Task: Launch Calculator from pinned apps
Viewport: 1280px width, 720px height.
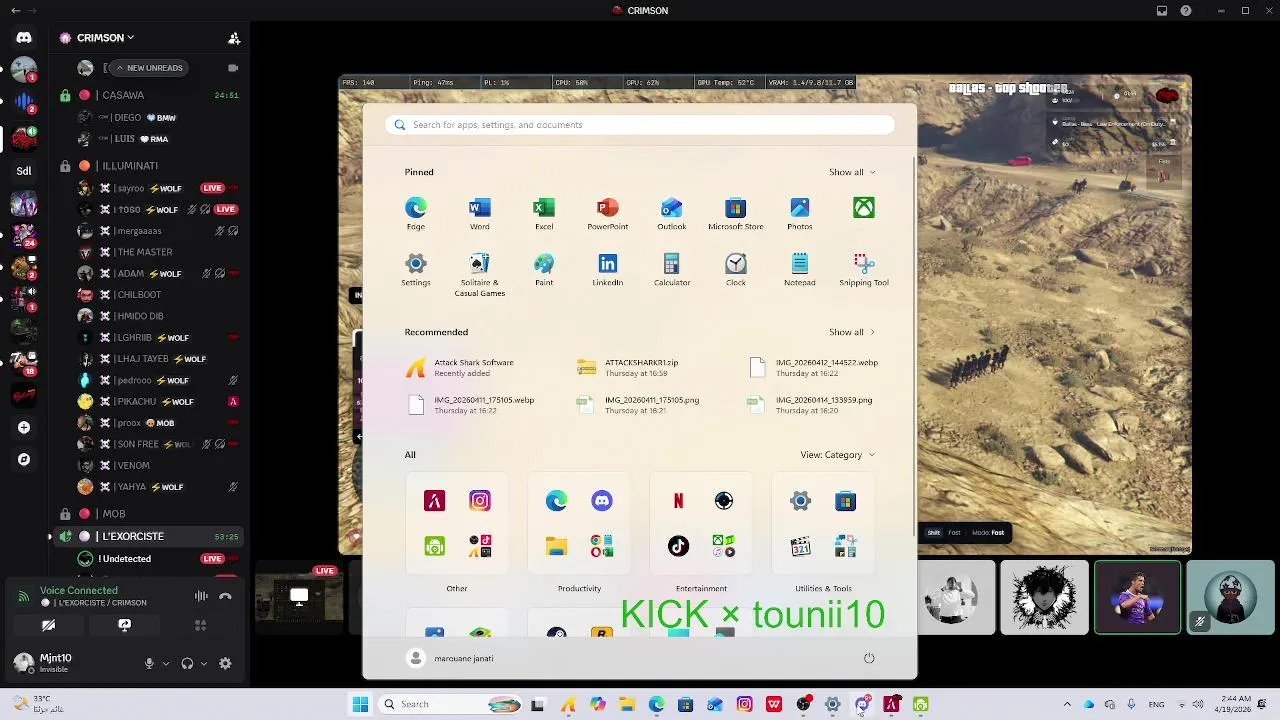Action: point(672,269)
